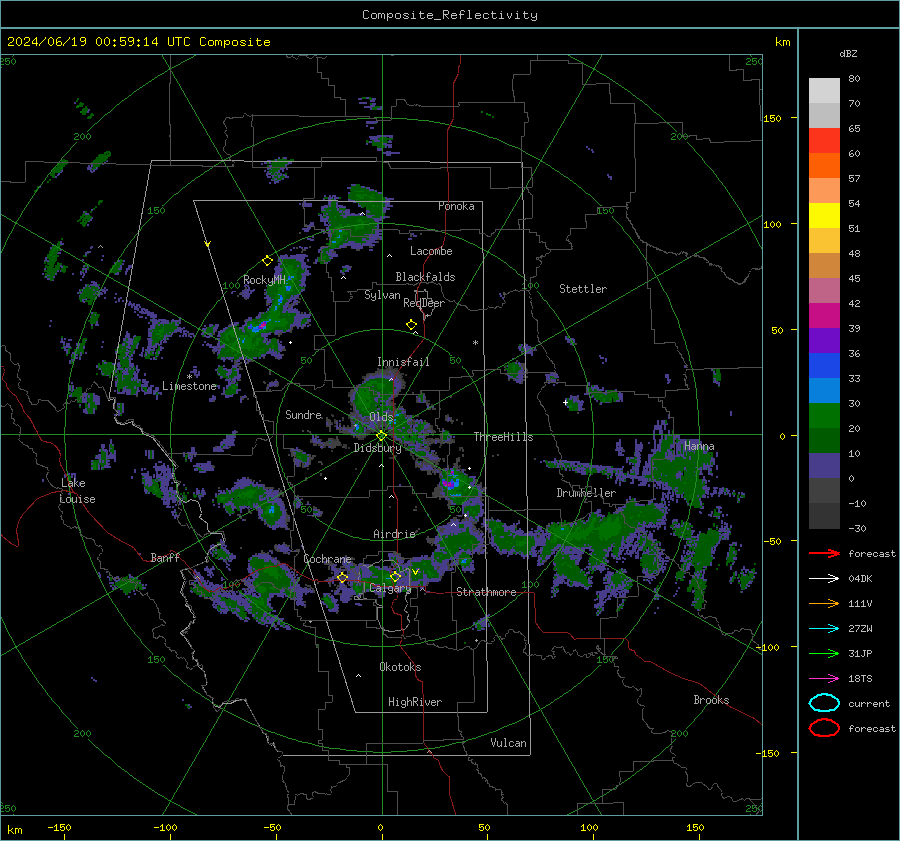Select the red 60–65 dBZ color swatch

pos(824,141)
